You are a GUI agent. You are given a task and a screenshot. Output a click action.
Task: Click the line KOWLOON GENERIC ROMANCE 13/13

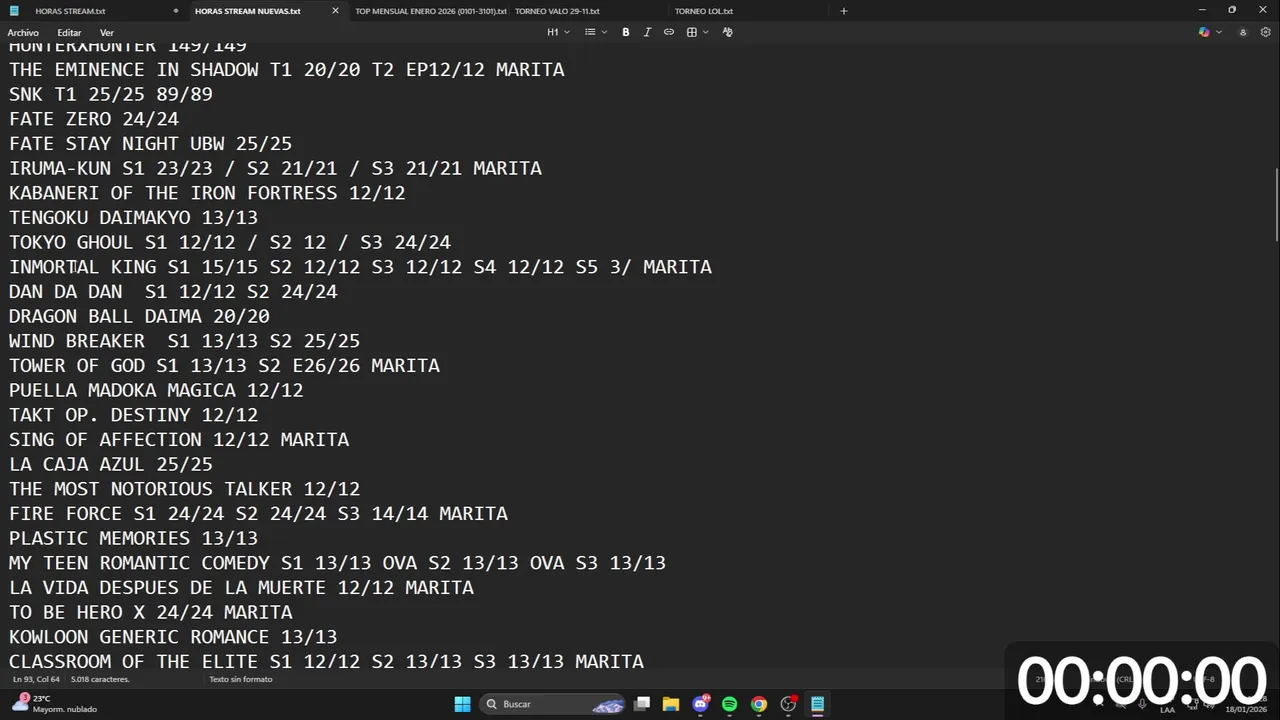click(173, 637)
